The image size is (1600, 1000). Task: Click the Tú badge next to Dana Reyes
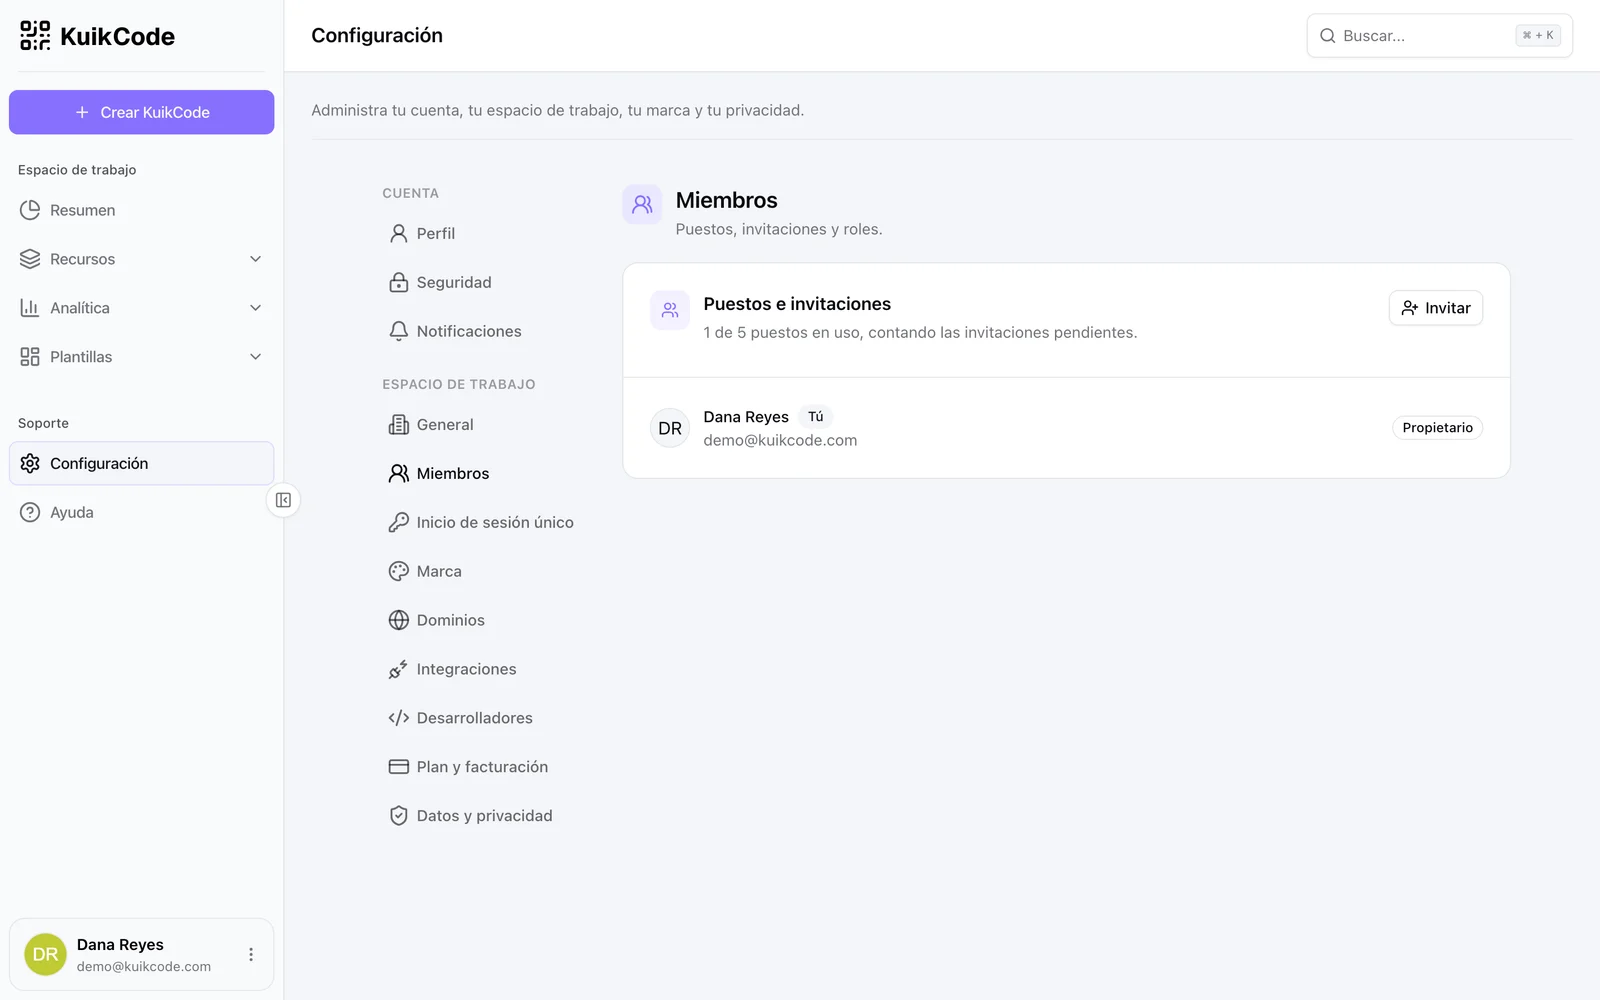coord(816,417)
